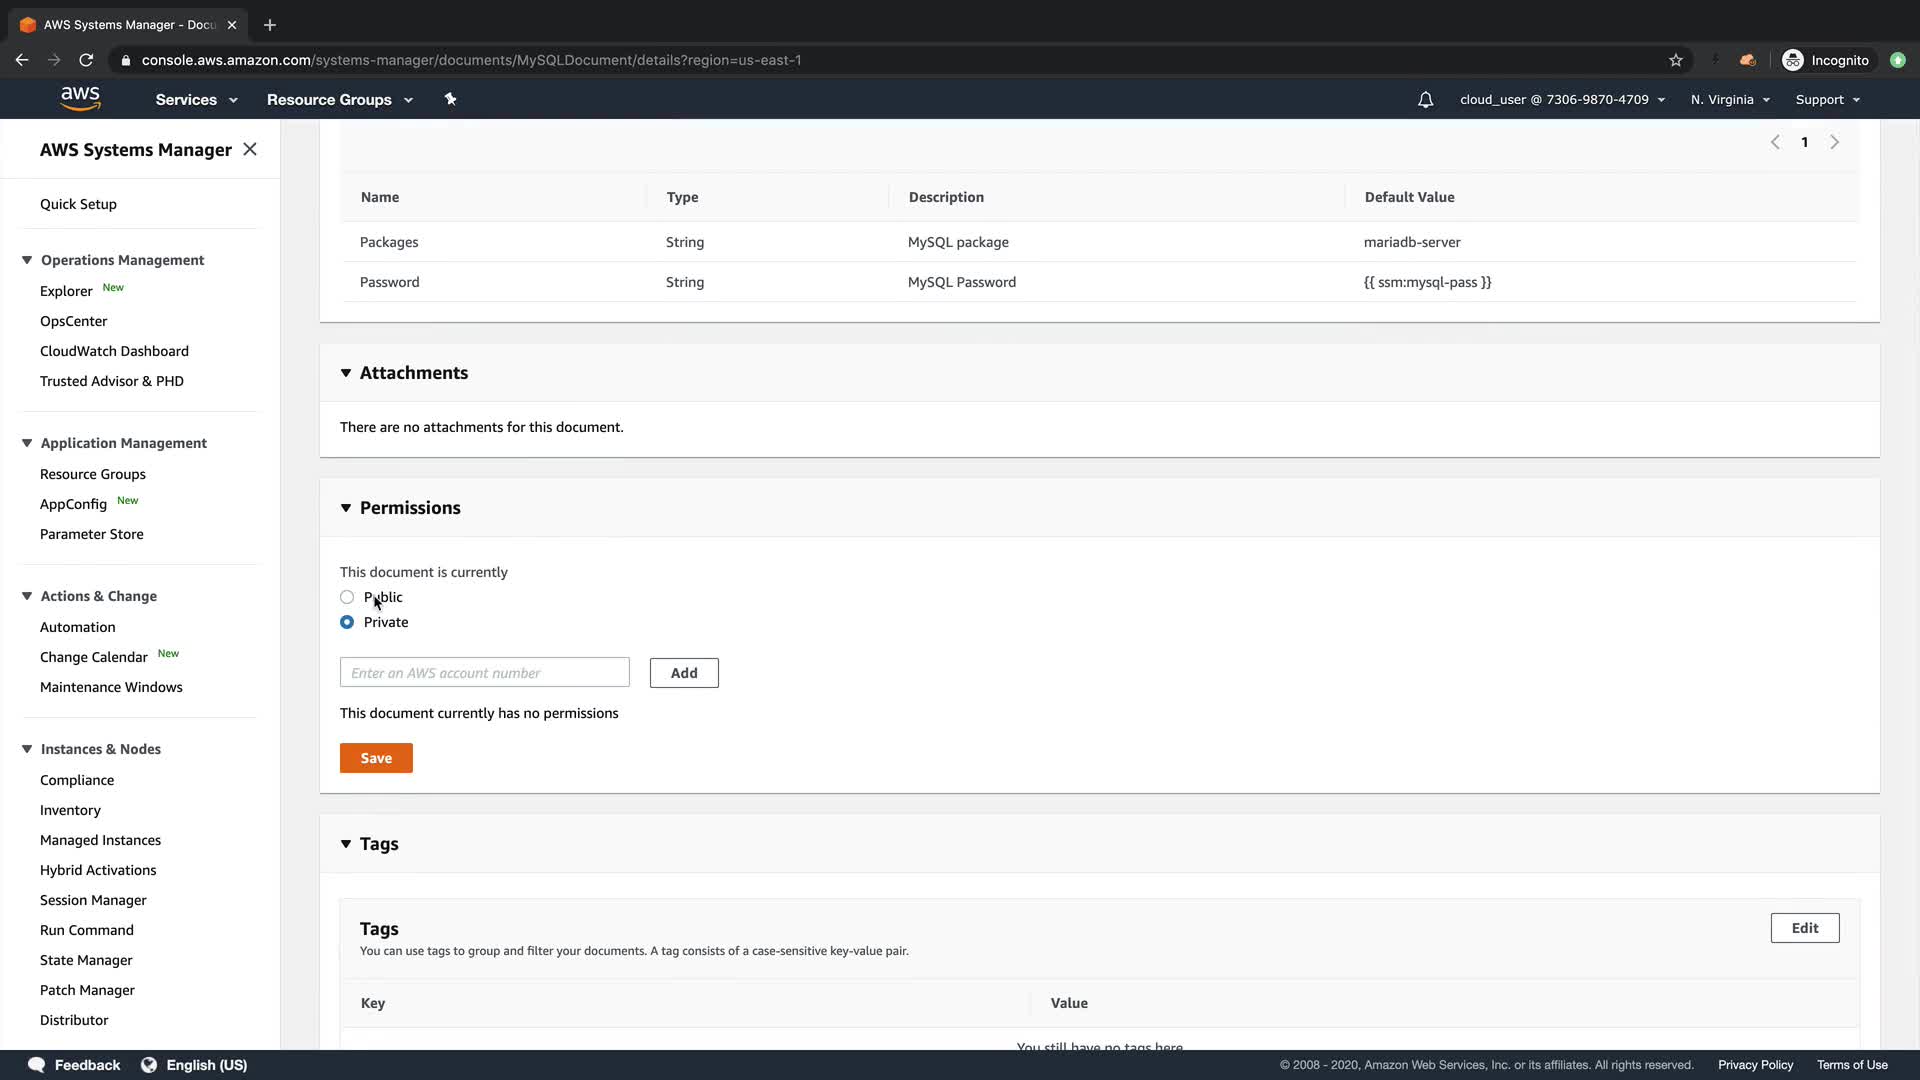
Task: Click the pin shortcuts icon in navbar
Action: [450, 99]
